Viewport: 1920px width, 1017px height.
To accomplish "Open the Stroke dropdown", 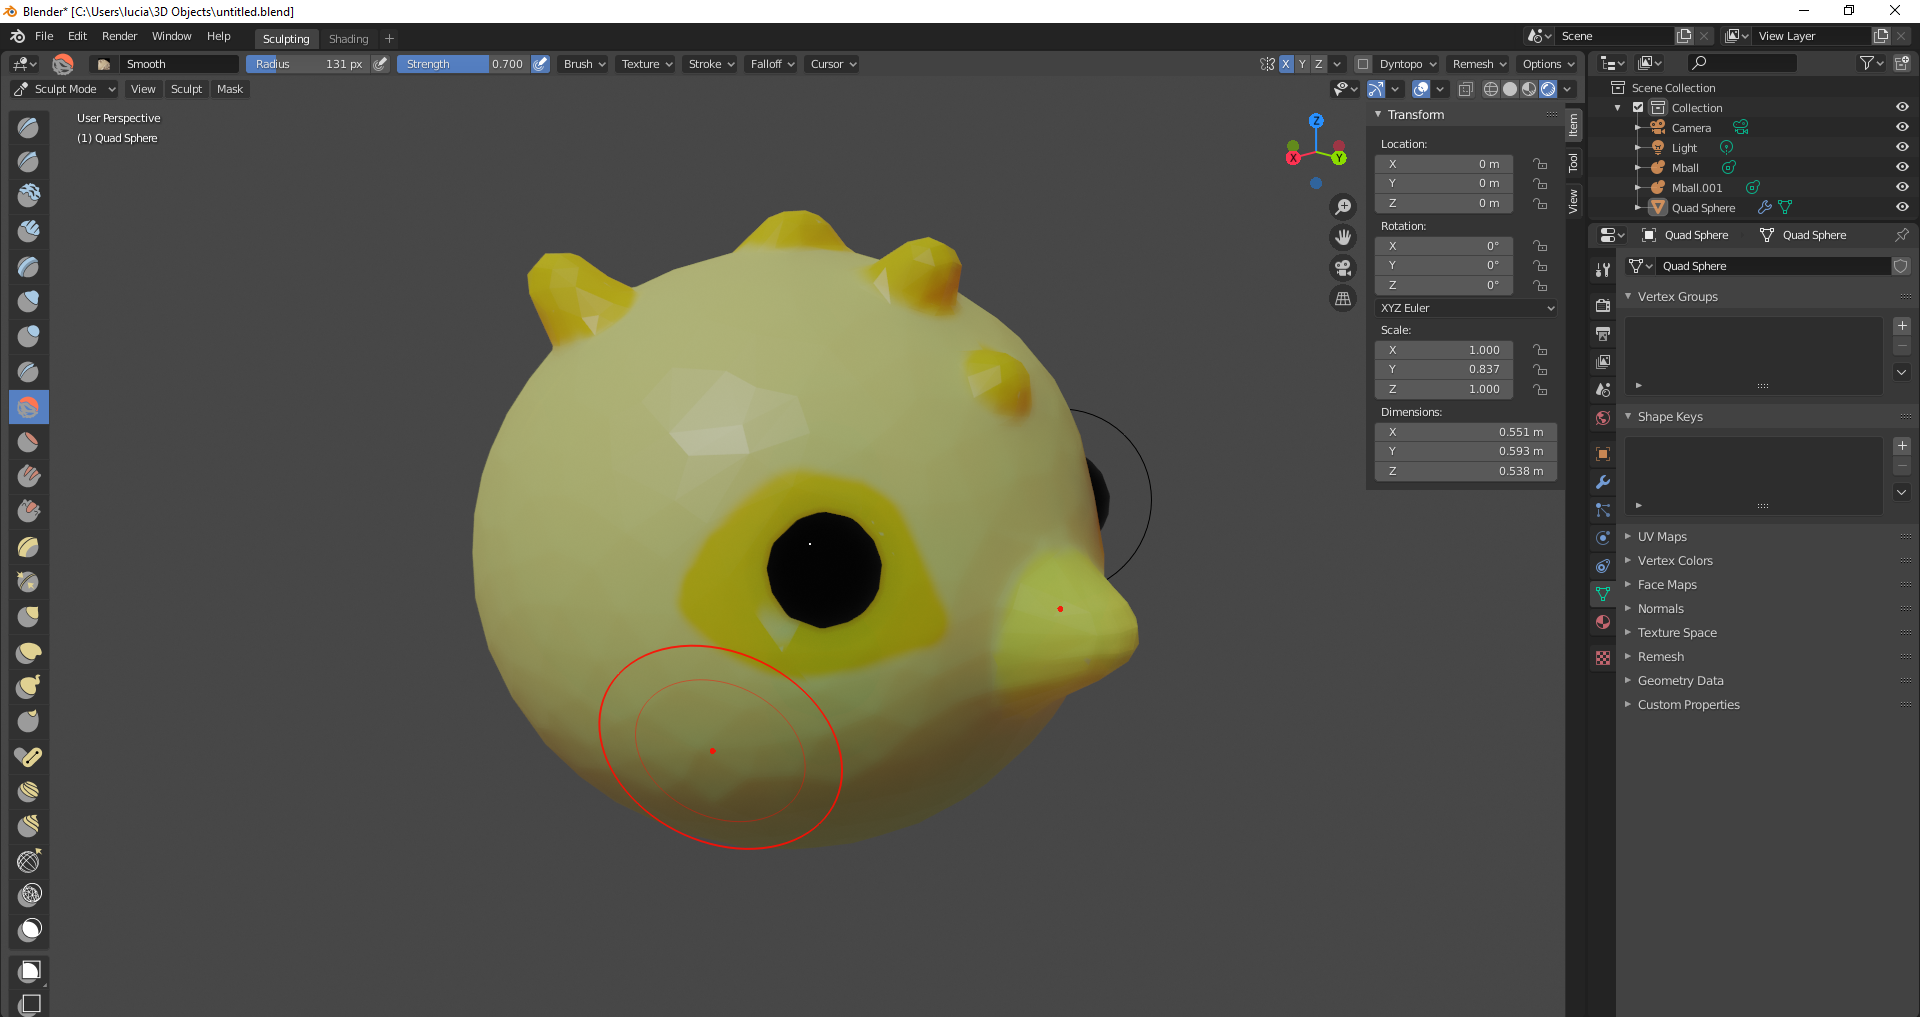I will coord(711,64).
